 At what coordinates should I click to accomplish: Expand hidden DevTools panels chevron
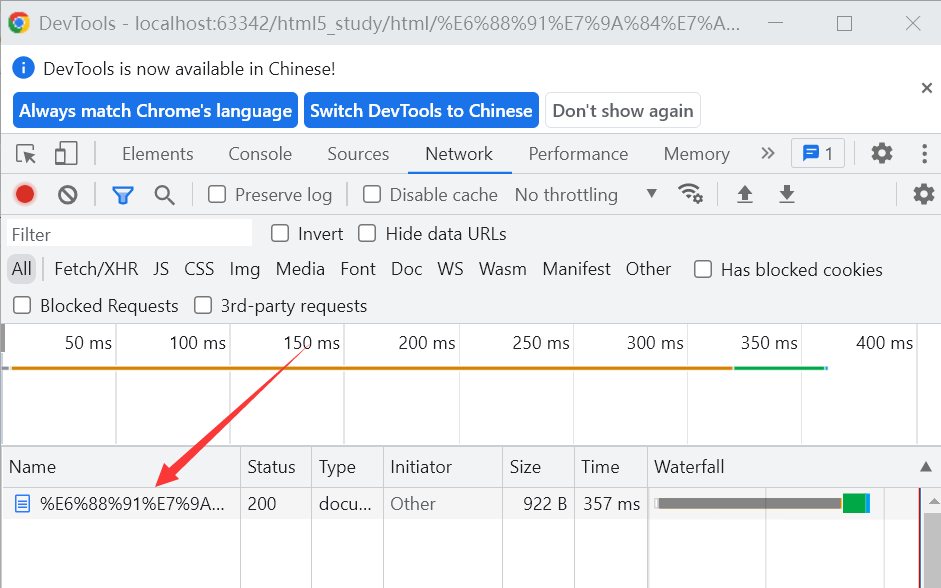(x=767, y=153)
